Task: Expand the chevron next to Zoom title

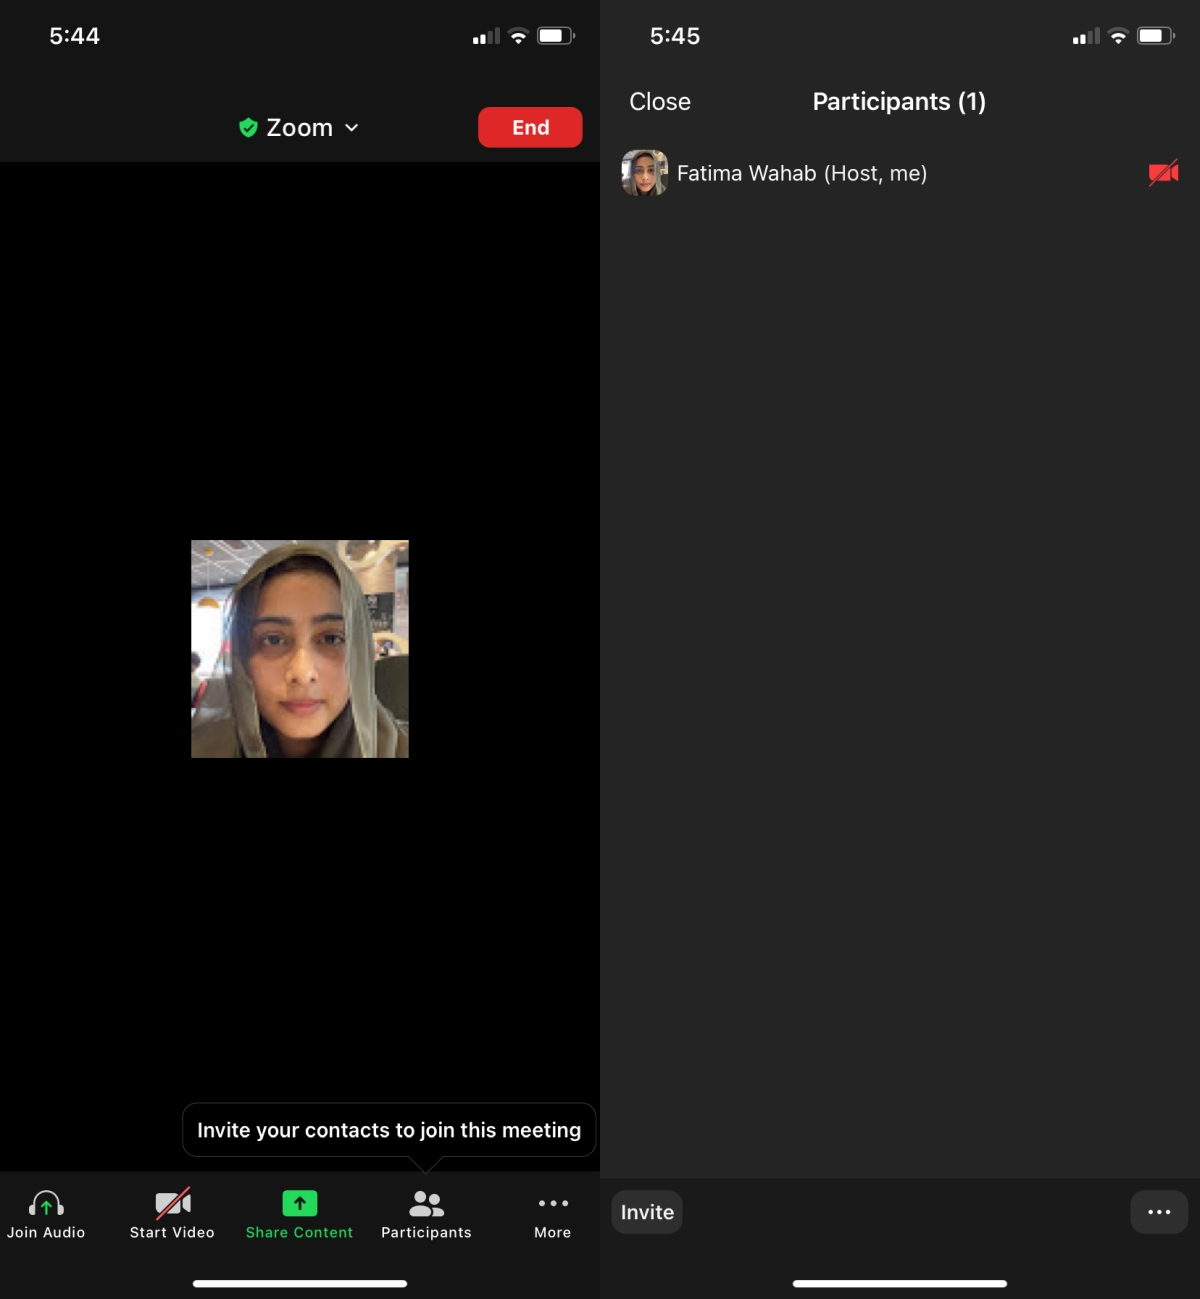Action: (351, 128)
